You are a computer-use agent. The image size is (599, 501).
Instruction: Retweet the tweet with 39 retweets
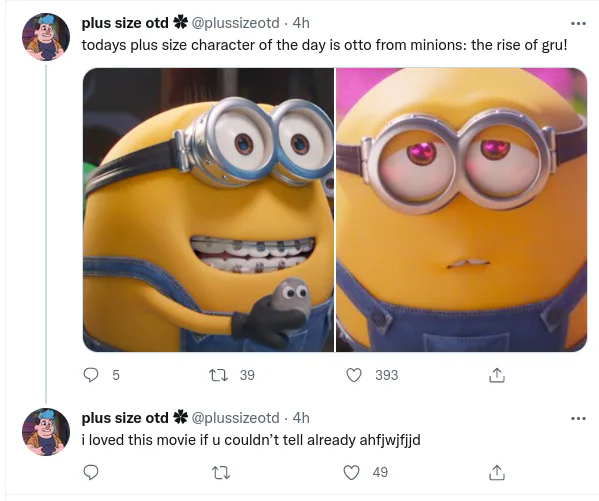coord(220,375)
